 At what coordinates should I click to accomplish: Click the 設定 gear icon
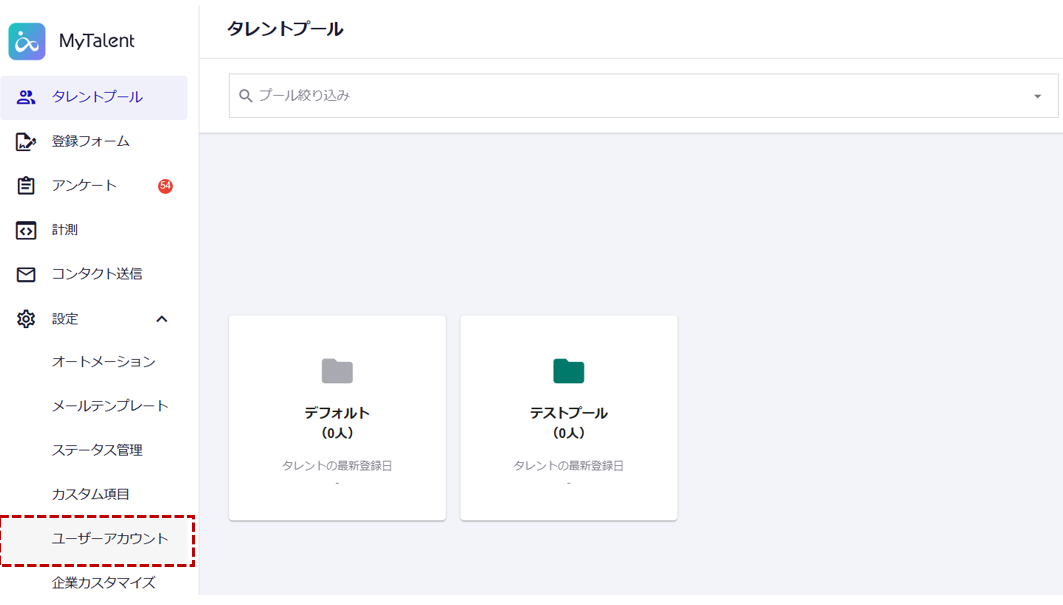27,319
